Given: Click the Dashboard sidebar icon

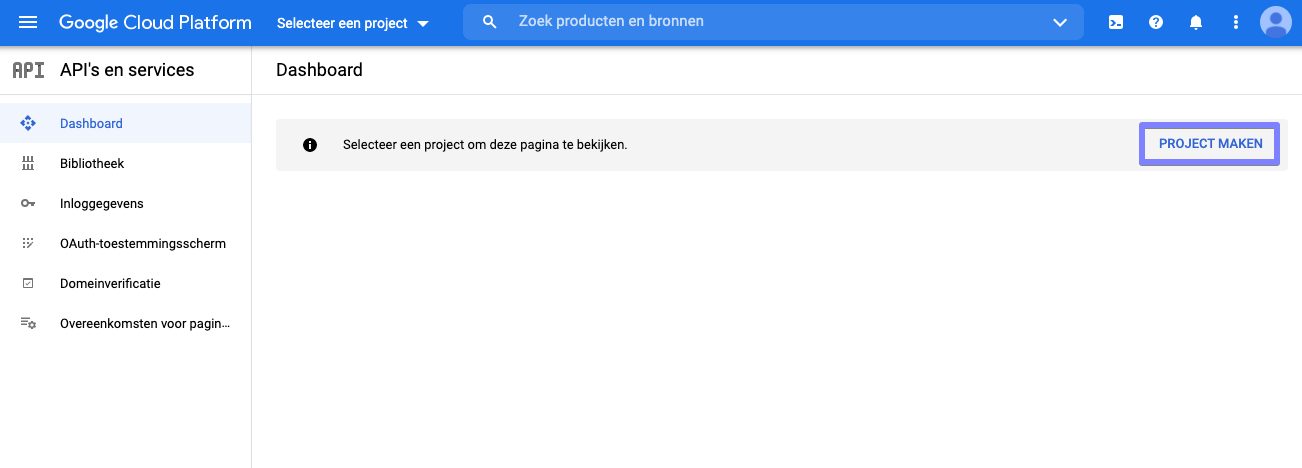Looking at the screenshot, I should click(x=28, y=123).
